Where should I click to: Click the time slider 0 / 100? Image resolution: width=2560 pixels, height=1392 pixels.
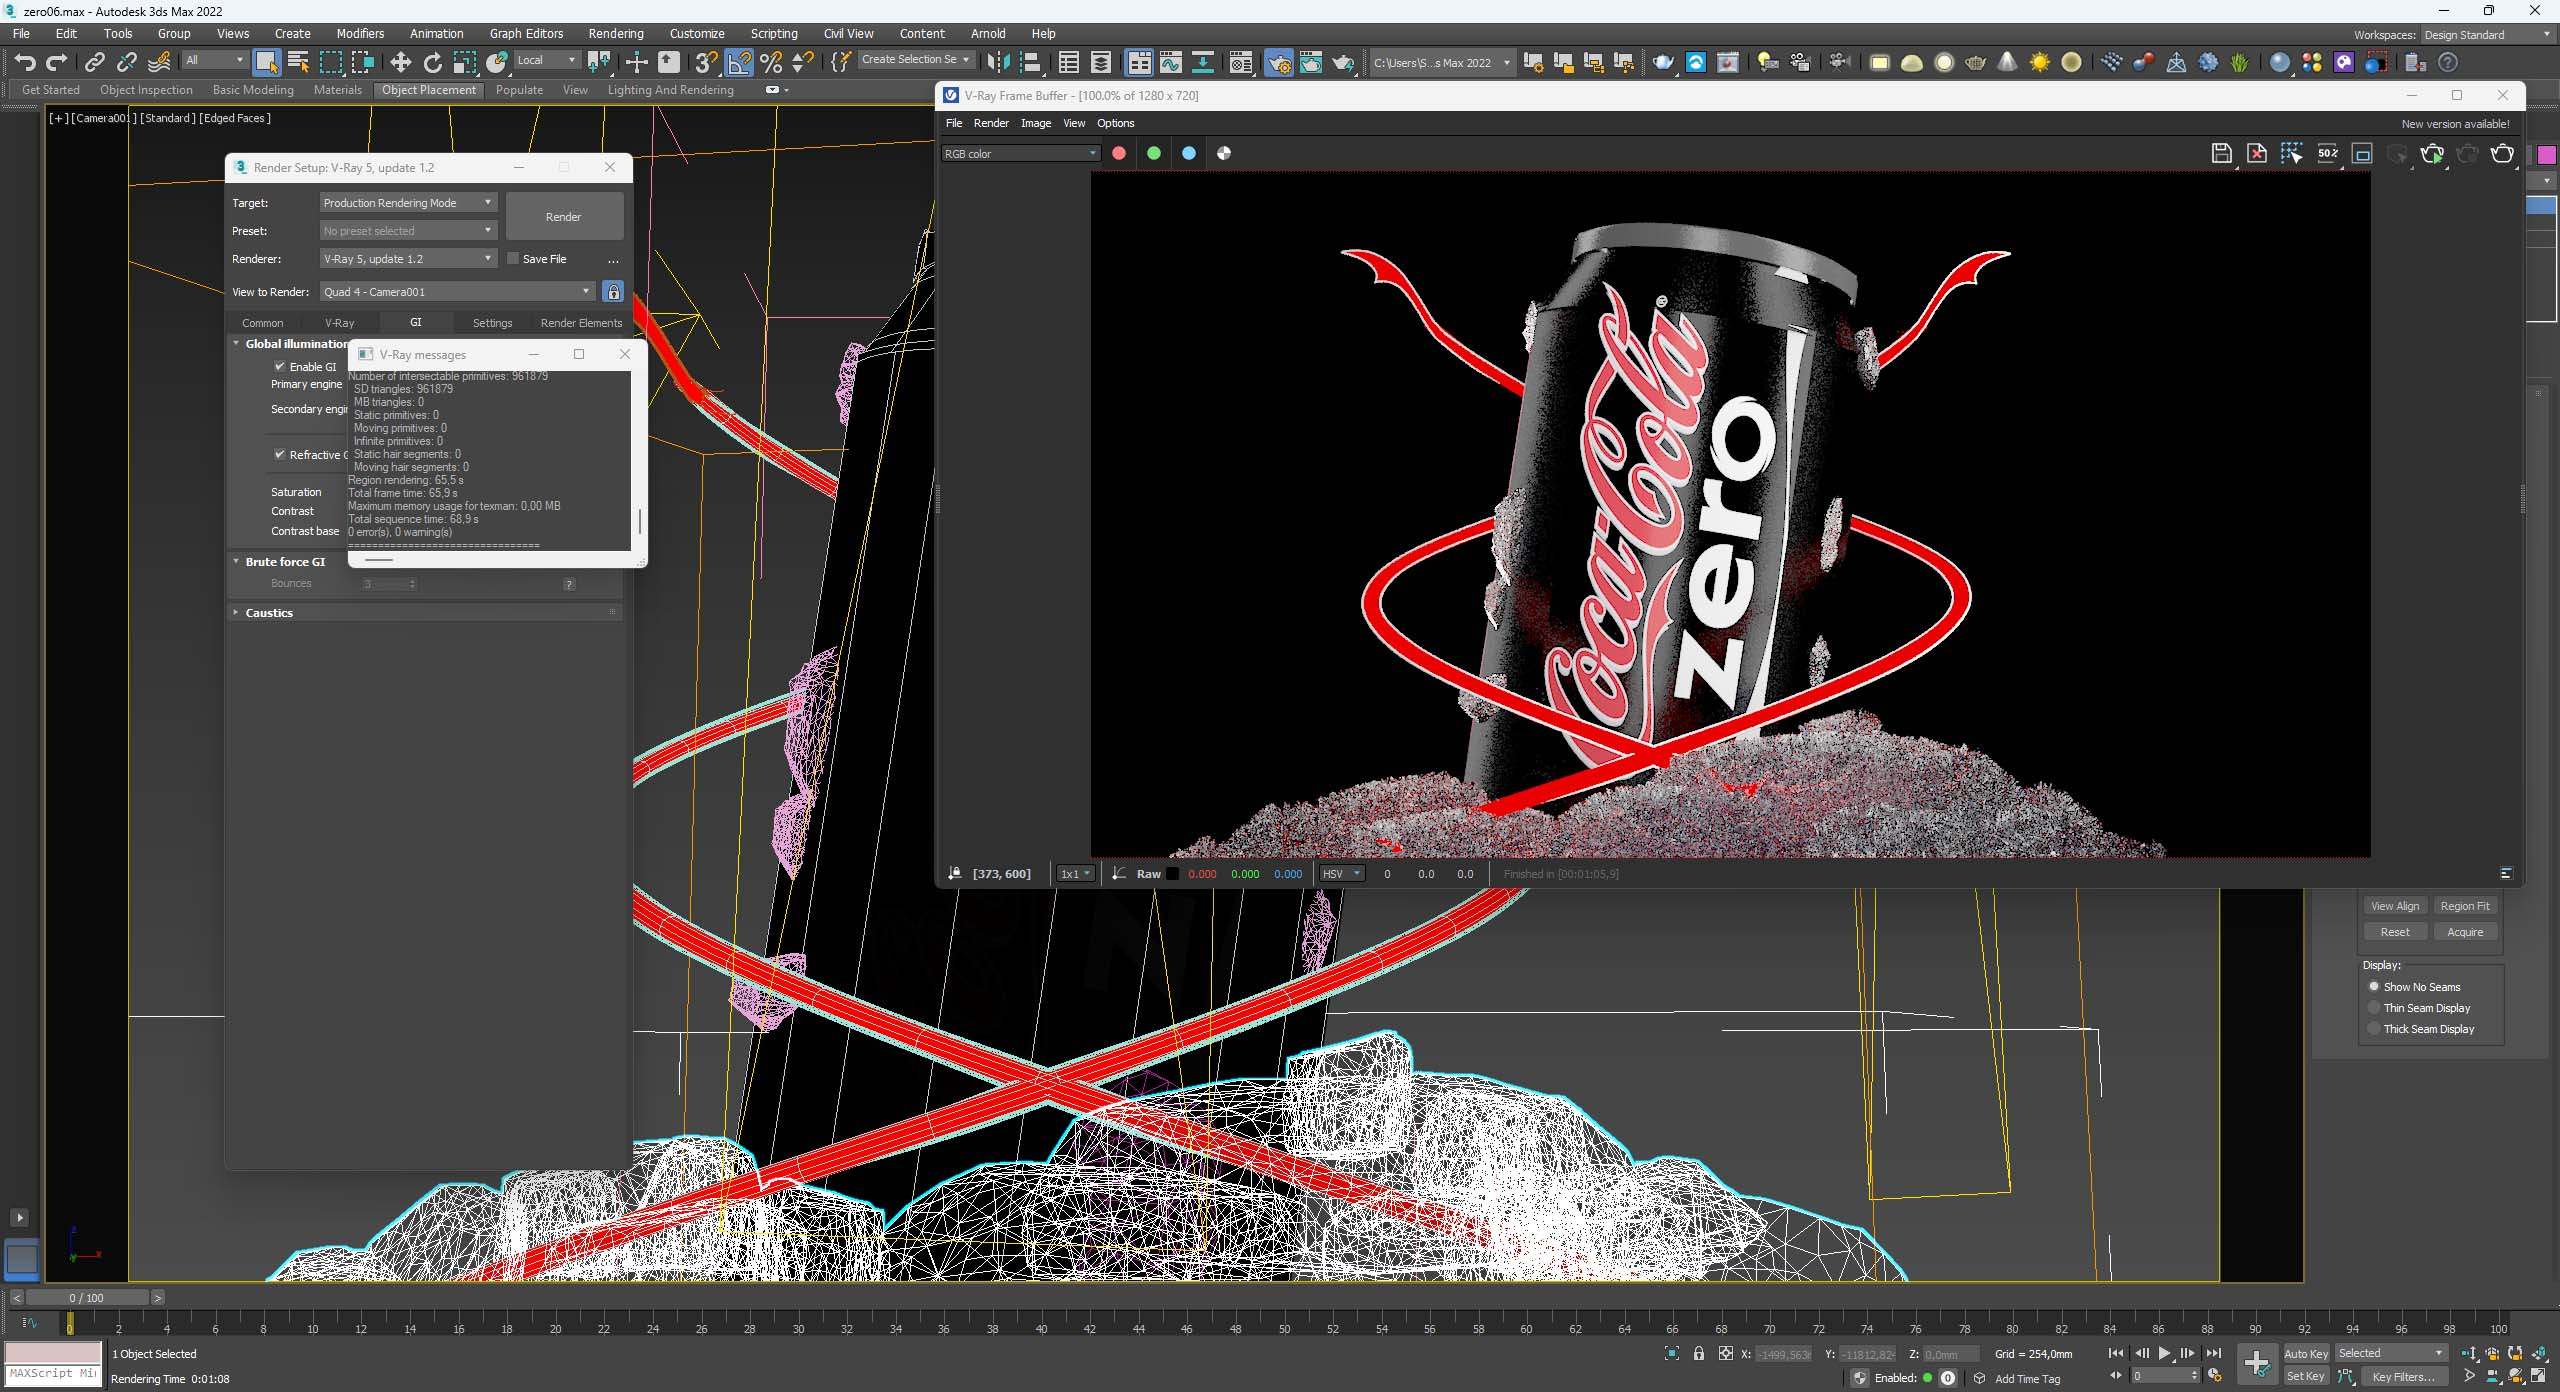pyautogui.click(x=87, y=1297)
